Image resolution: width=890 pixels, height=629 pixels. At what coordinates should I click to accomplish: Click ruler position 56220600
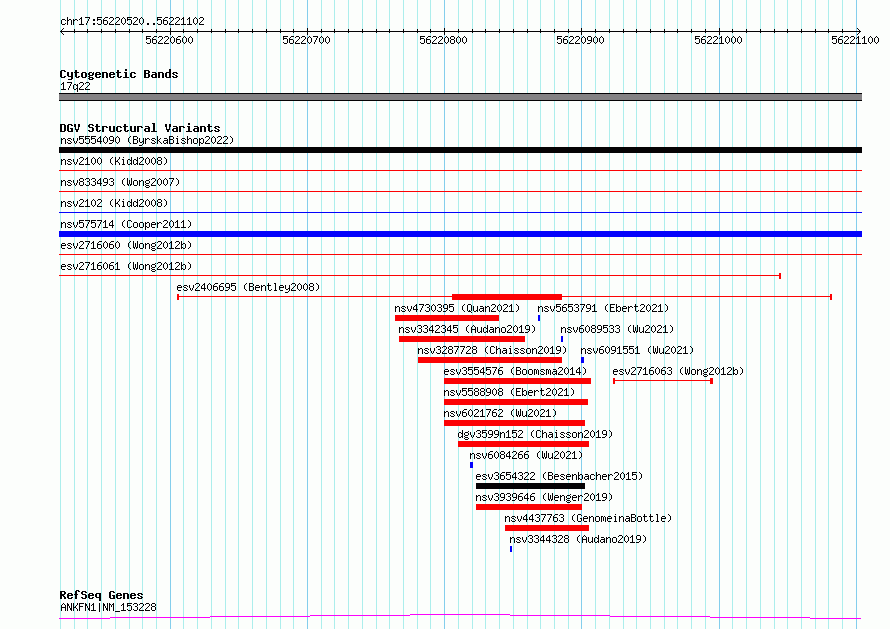point(169,40)
